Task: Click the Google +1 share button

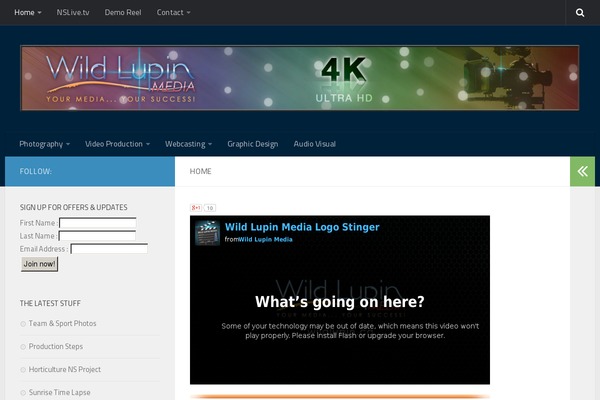Action: (196, 208)
